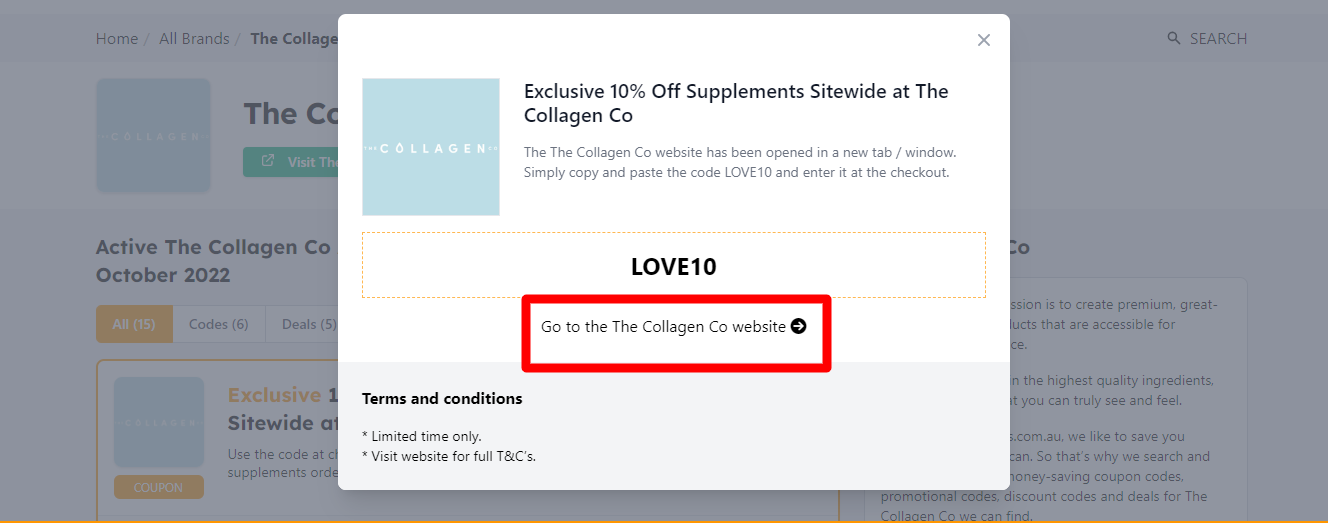Click the orange COUPON badge

click(158, 487)
